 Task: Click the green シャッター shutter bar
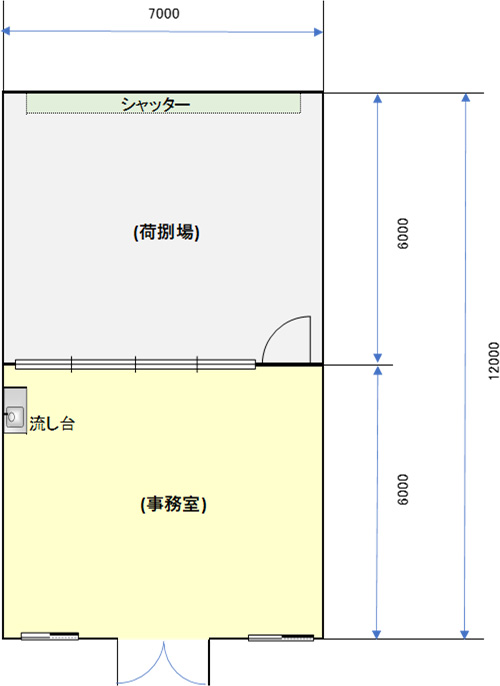(x=164, y=103)
